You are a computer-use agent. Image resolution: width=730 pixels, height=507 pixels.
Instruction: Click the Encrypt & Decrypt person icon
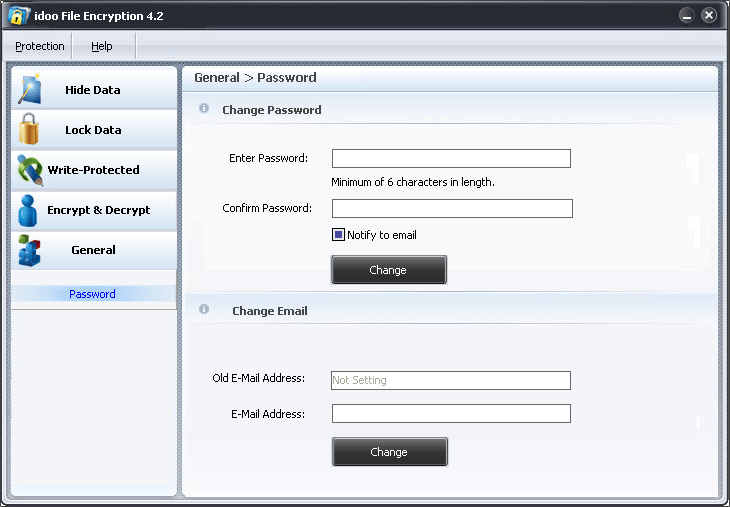(27, 210)
